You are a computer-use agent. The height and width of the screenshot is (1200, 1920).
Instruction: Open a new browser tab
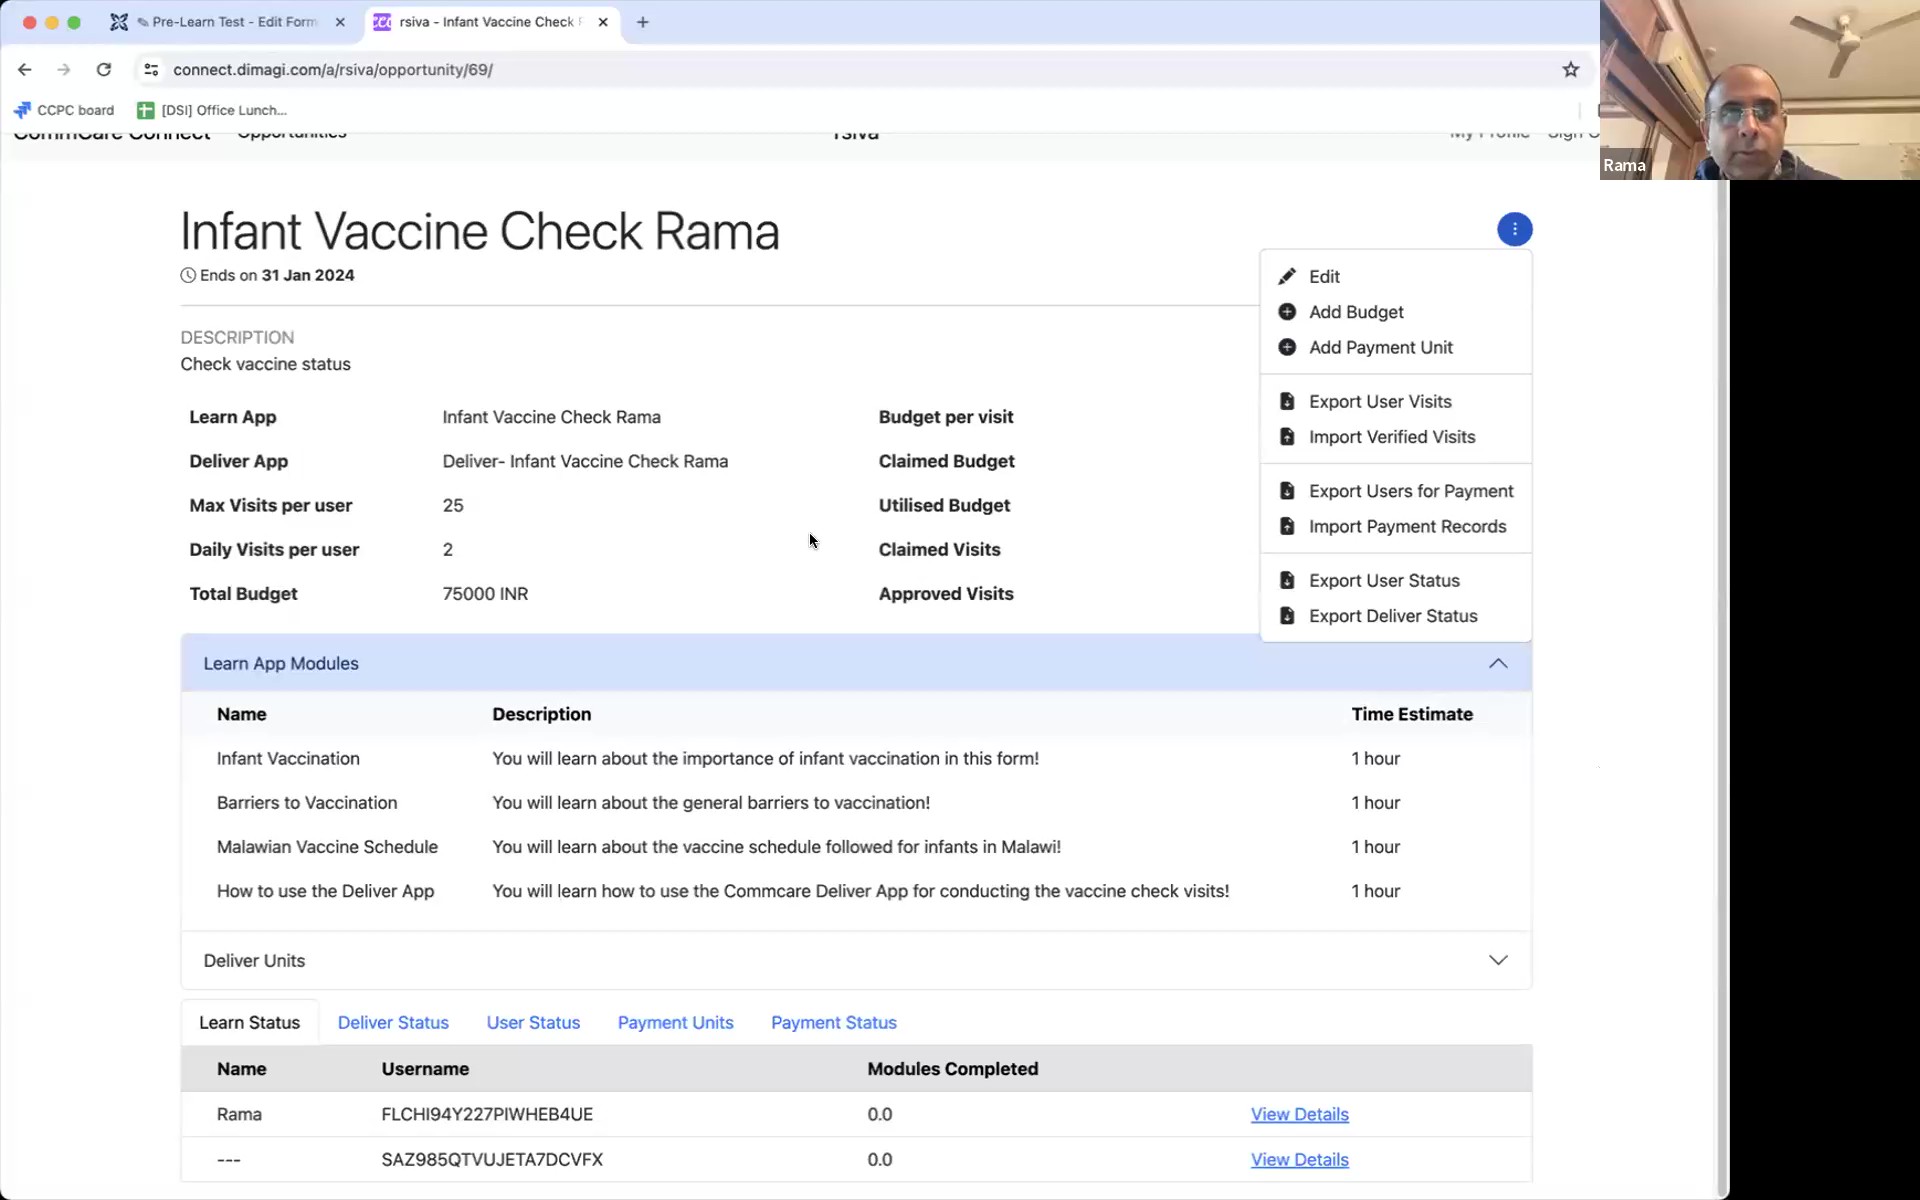(643, 22)
